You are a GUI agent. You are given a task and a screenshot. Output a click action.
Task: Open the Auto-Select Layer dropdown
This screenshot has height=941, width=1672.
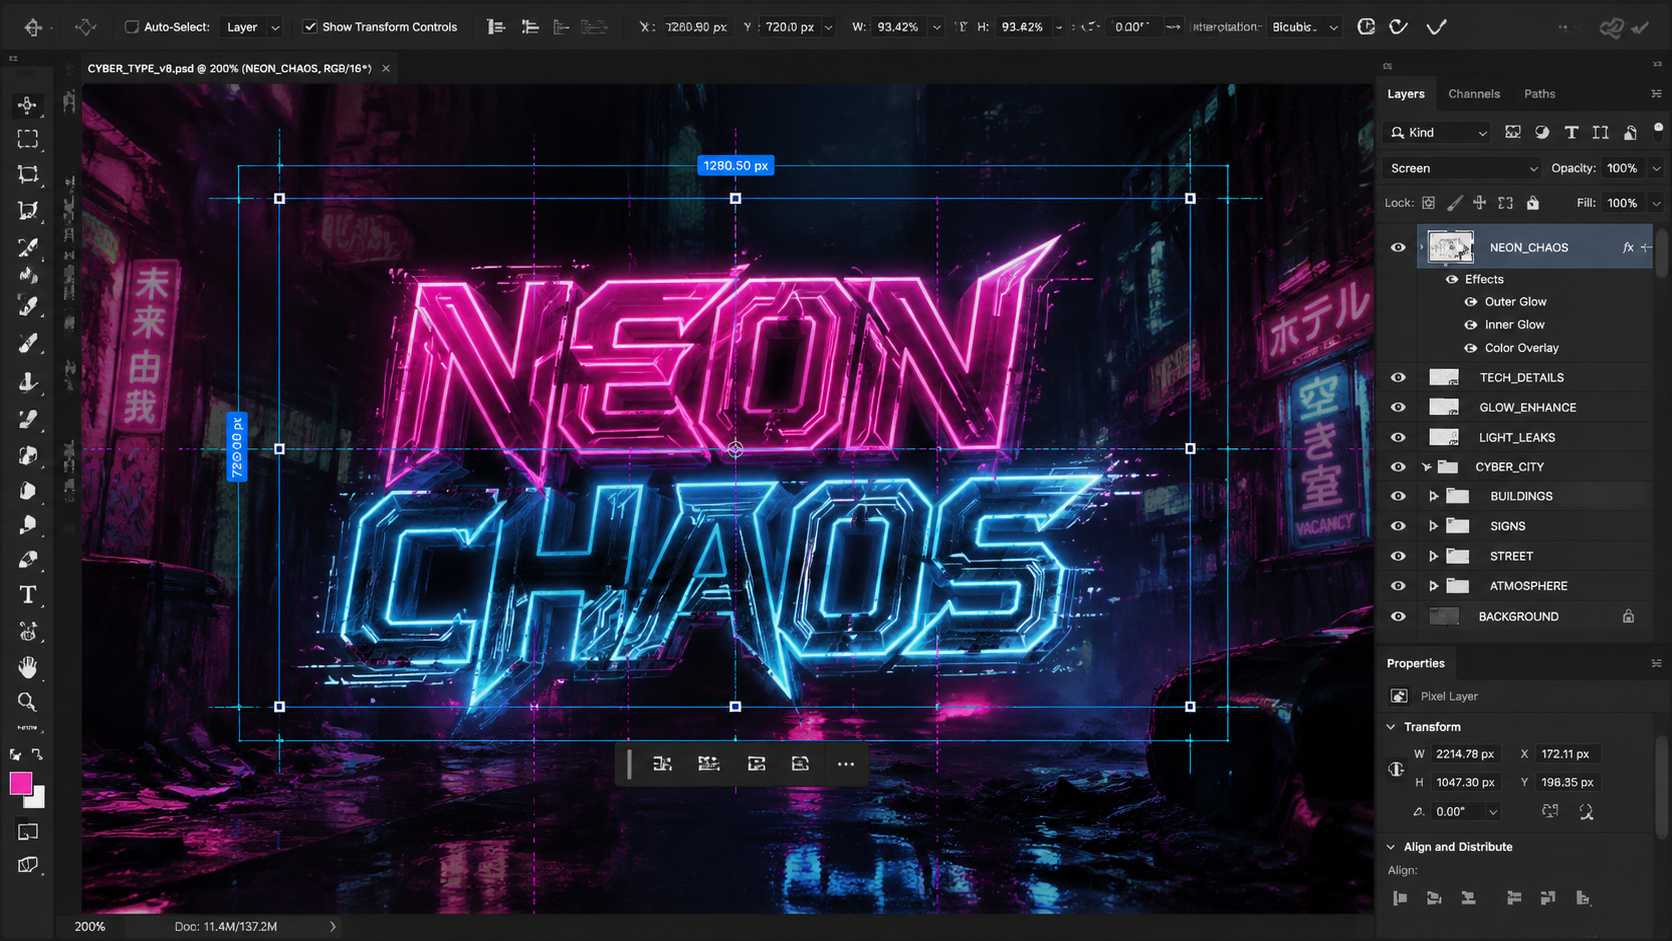[253, 27]
